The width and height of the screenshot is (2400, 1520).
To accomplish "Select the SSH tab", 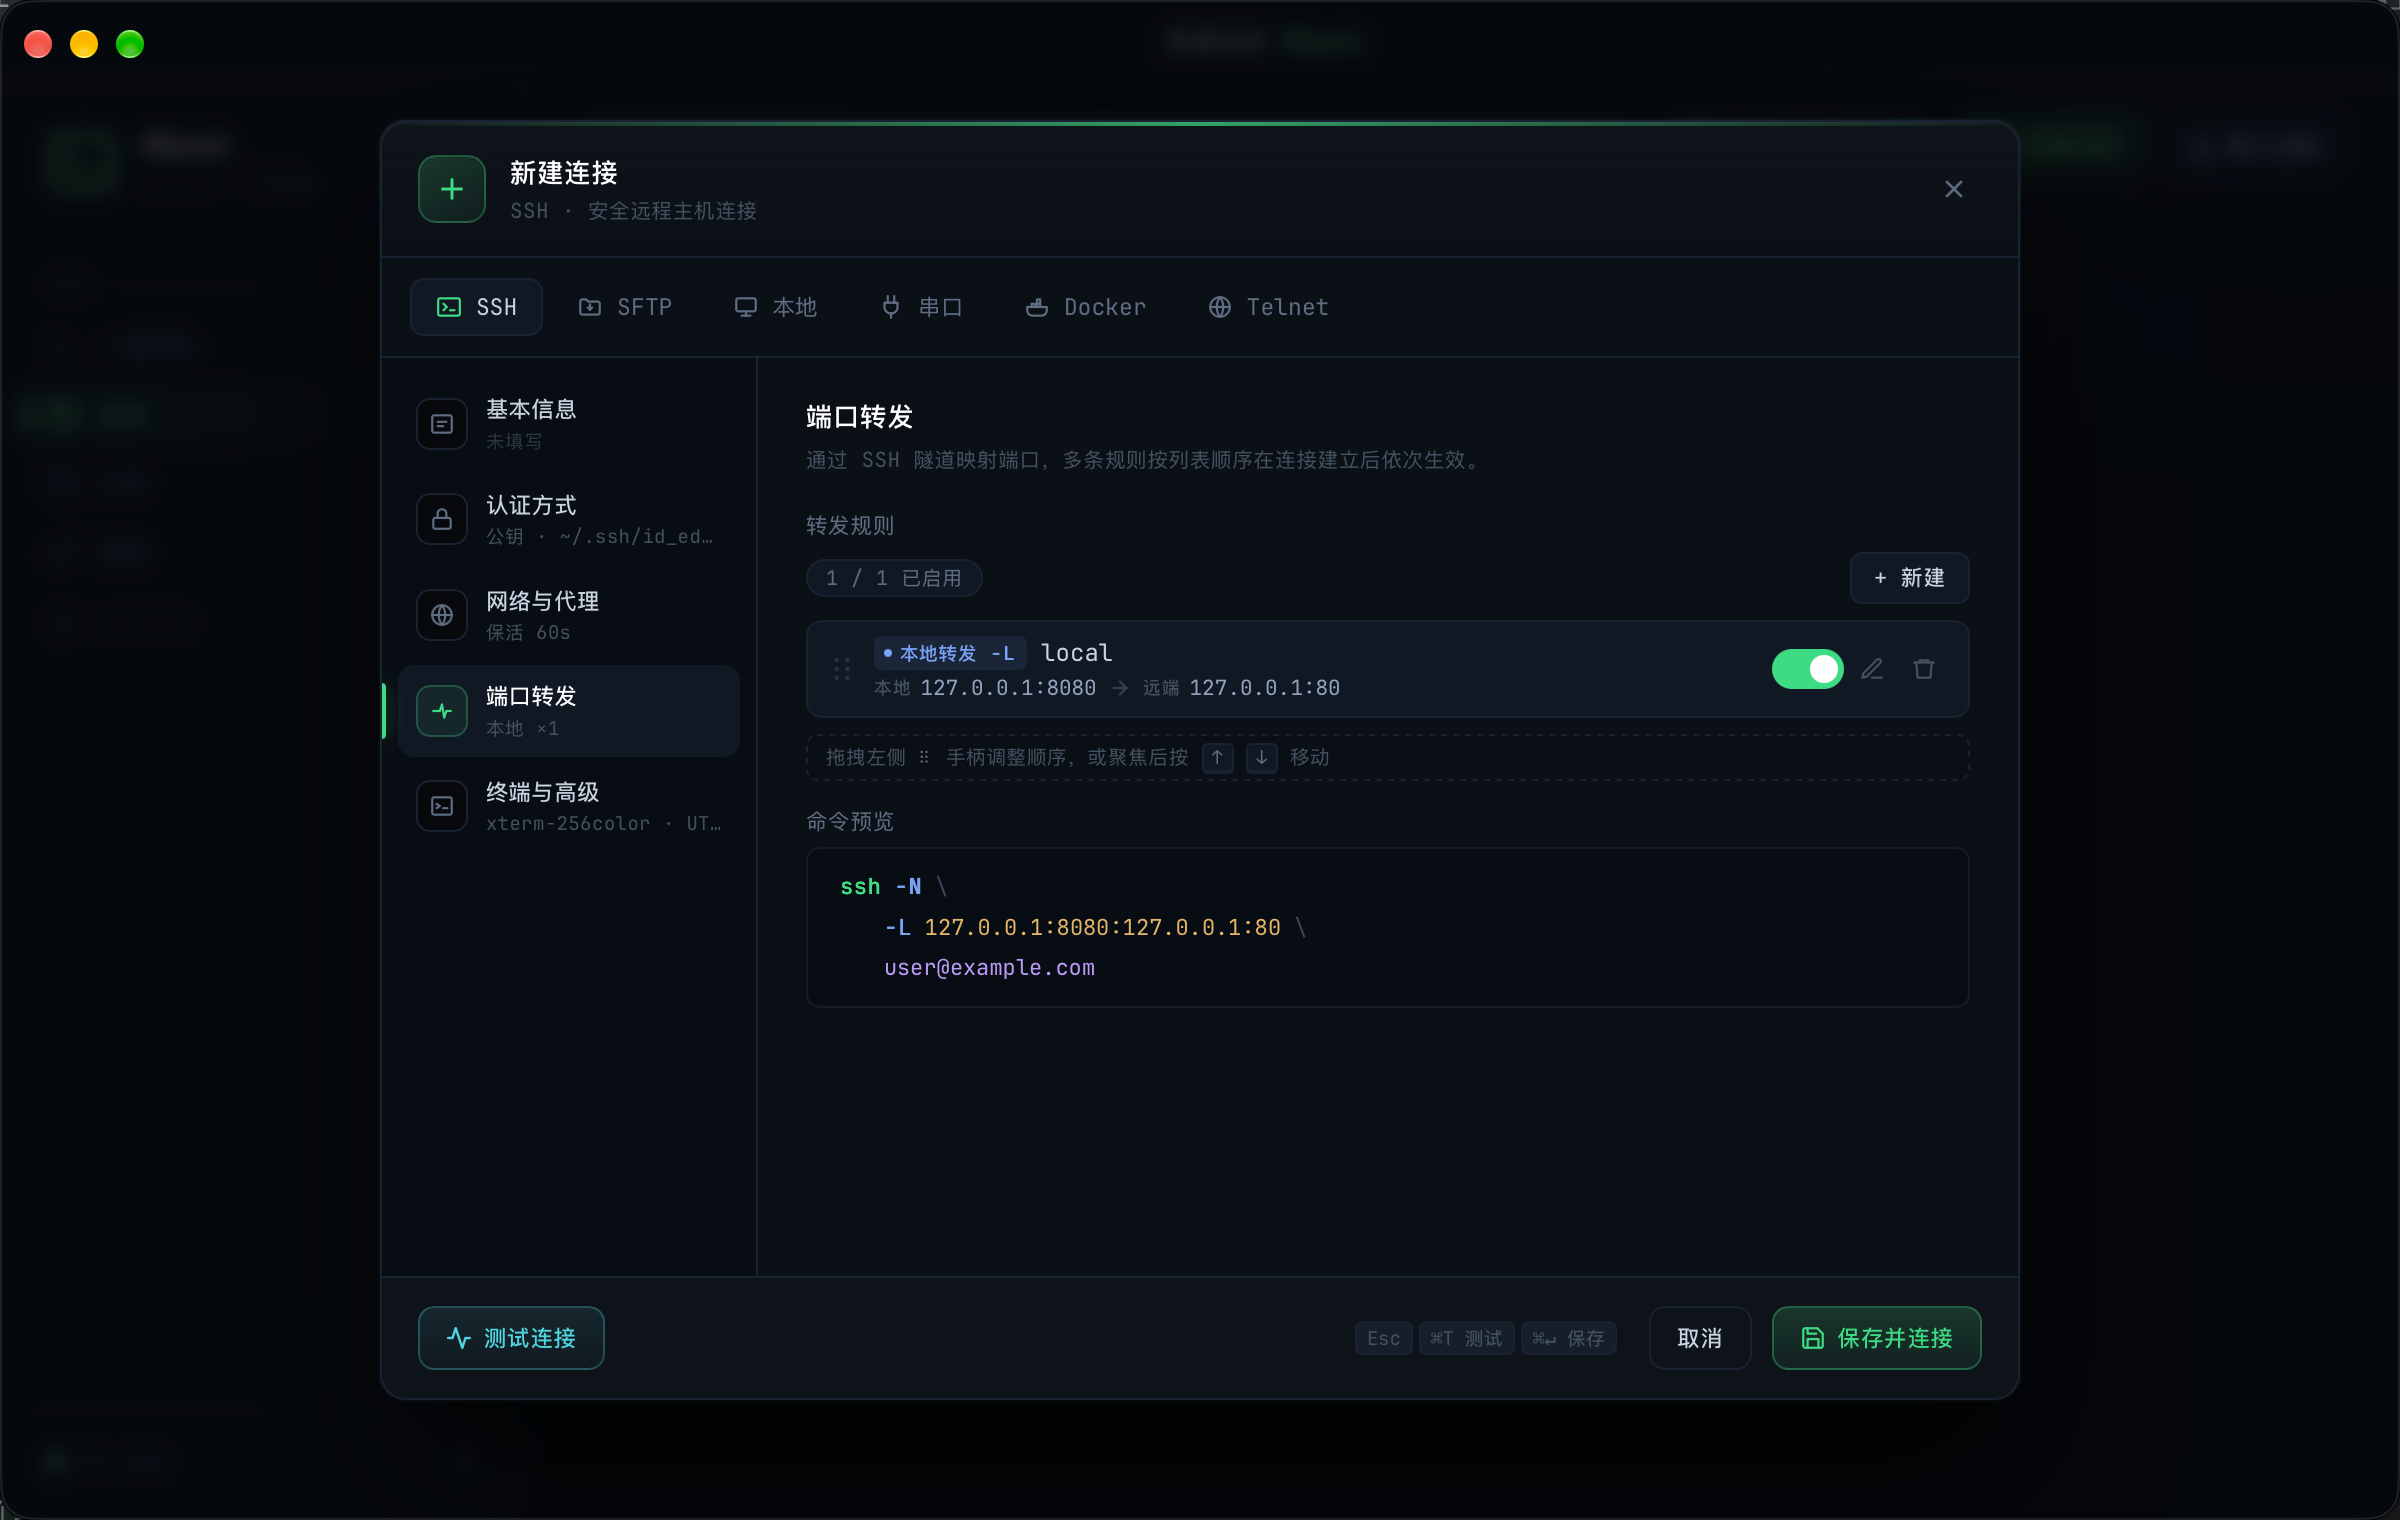I will pyautogui.click(x=476, y=307).
